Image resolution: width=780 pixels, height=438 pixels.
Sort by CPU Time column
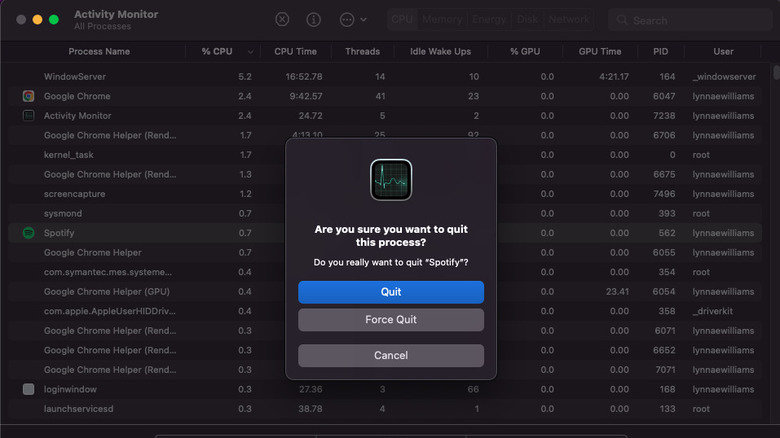coord(295,51)
